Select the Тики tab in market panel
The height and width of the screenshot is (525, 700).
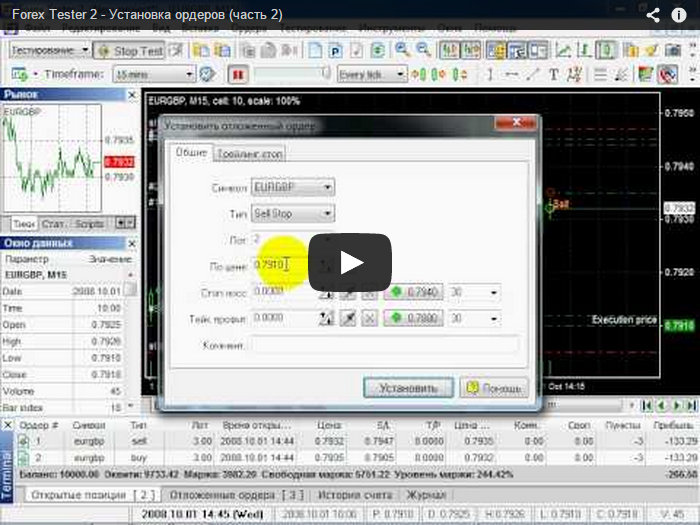coord(24,224)
